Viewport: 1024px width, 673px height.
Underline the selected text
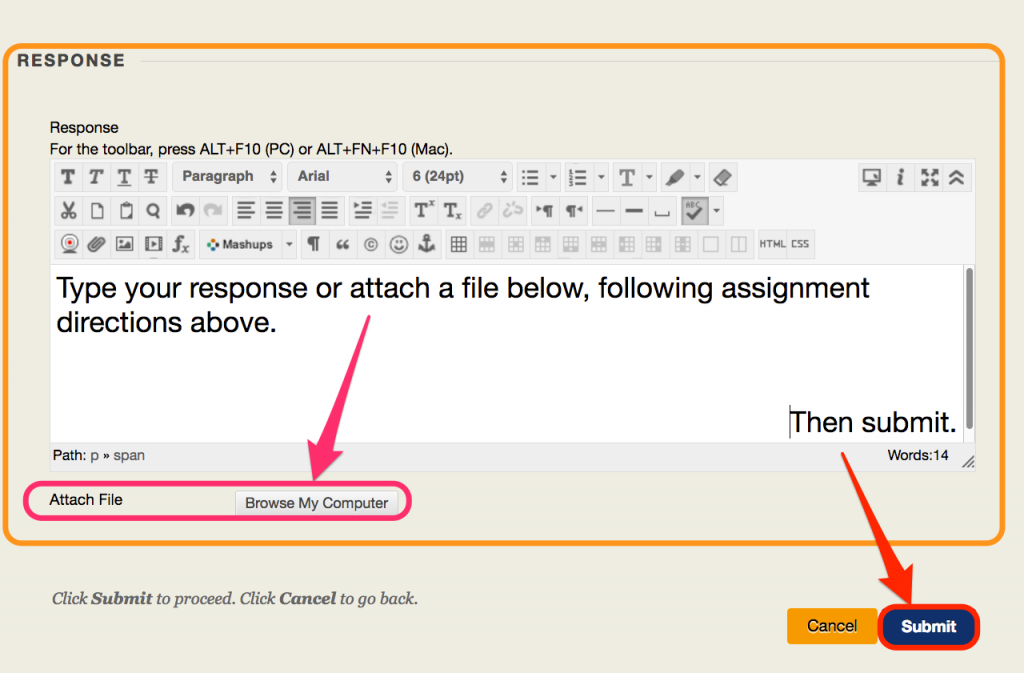124,177
